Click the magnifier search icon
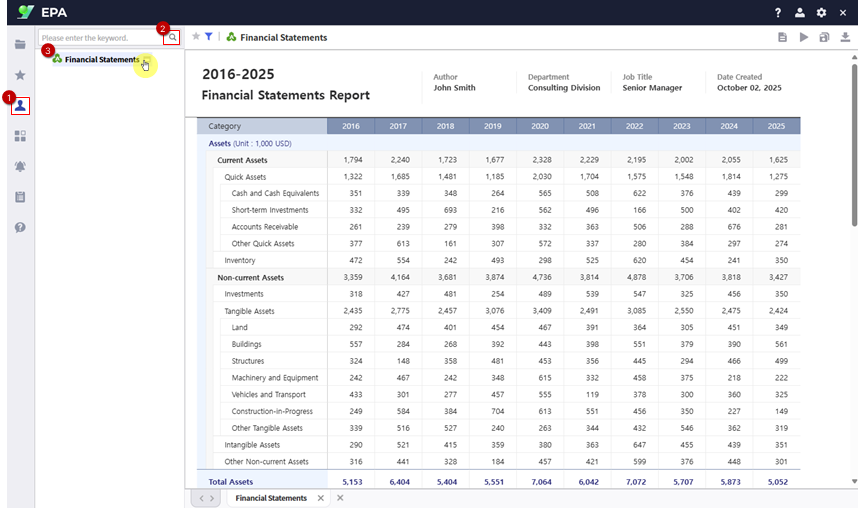The height and width of the screenshot is (508, 858). click(172, 37)
